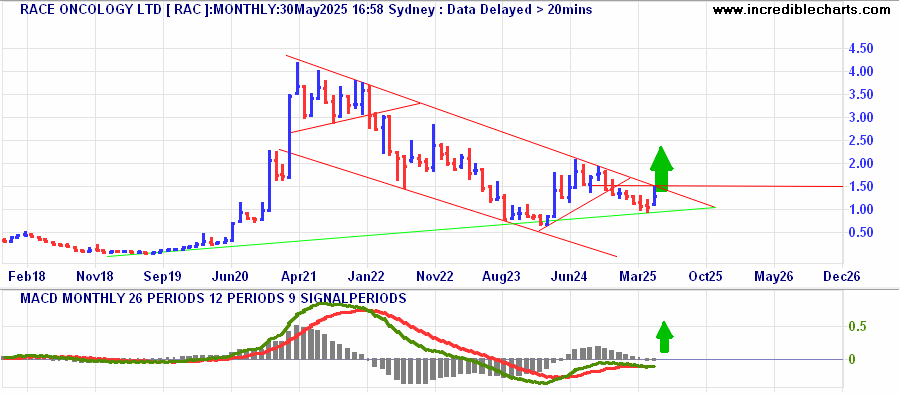900x395 pixels.
Task: Select the 1.00 price axis label
Action: tap(860, 210)
